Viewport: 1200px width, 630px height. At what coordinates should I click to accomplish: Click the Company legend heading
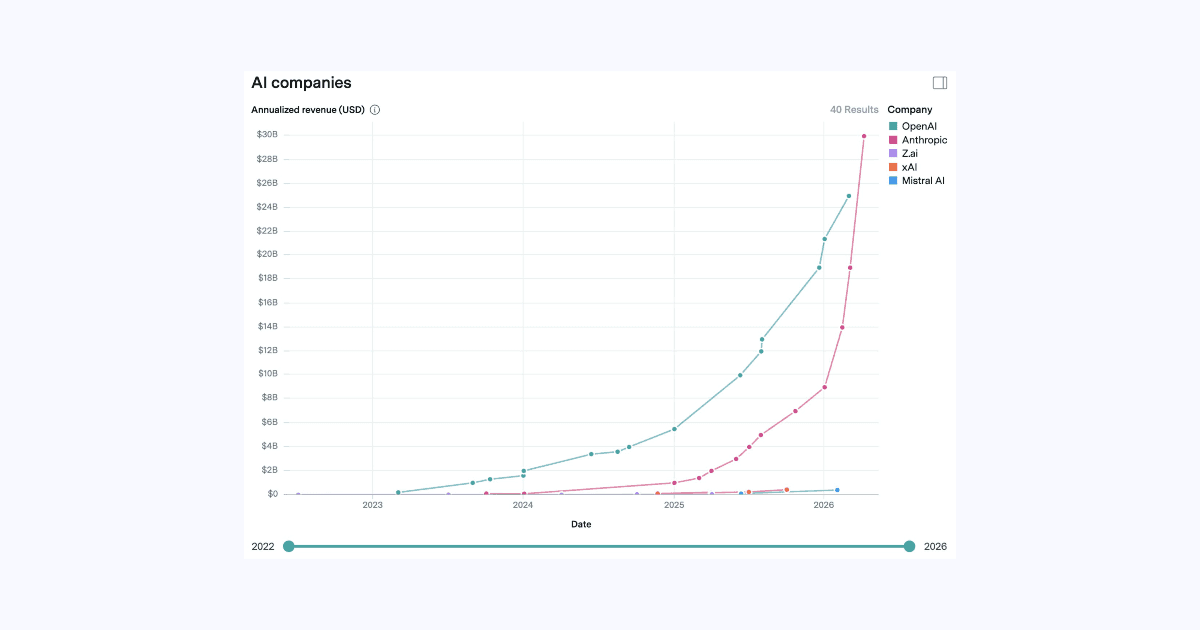pyautogui.click(x=911, y=109)
